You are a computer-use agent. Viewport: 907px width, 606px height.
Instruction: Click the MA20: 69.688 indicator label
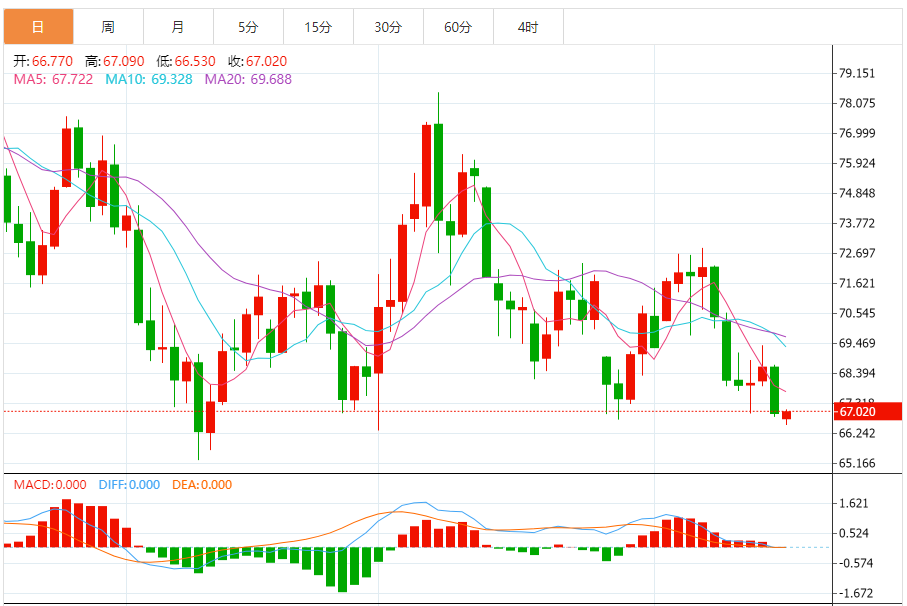click(248, 79)
